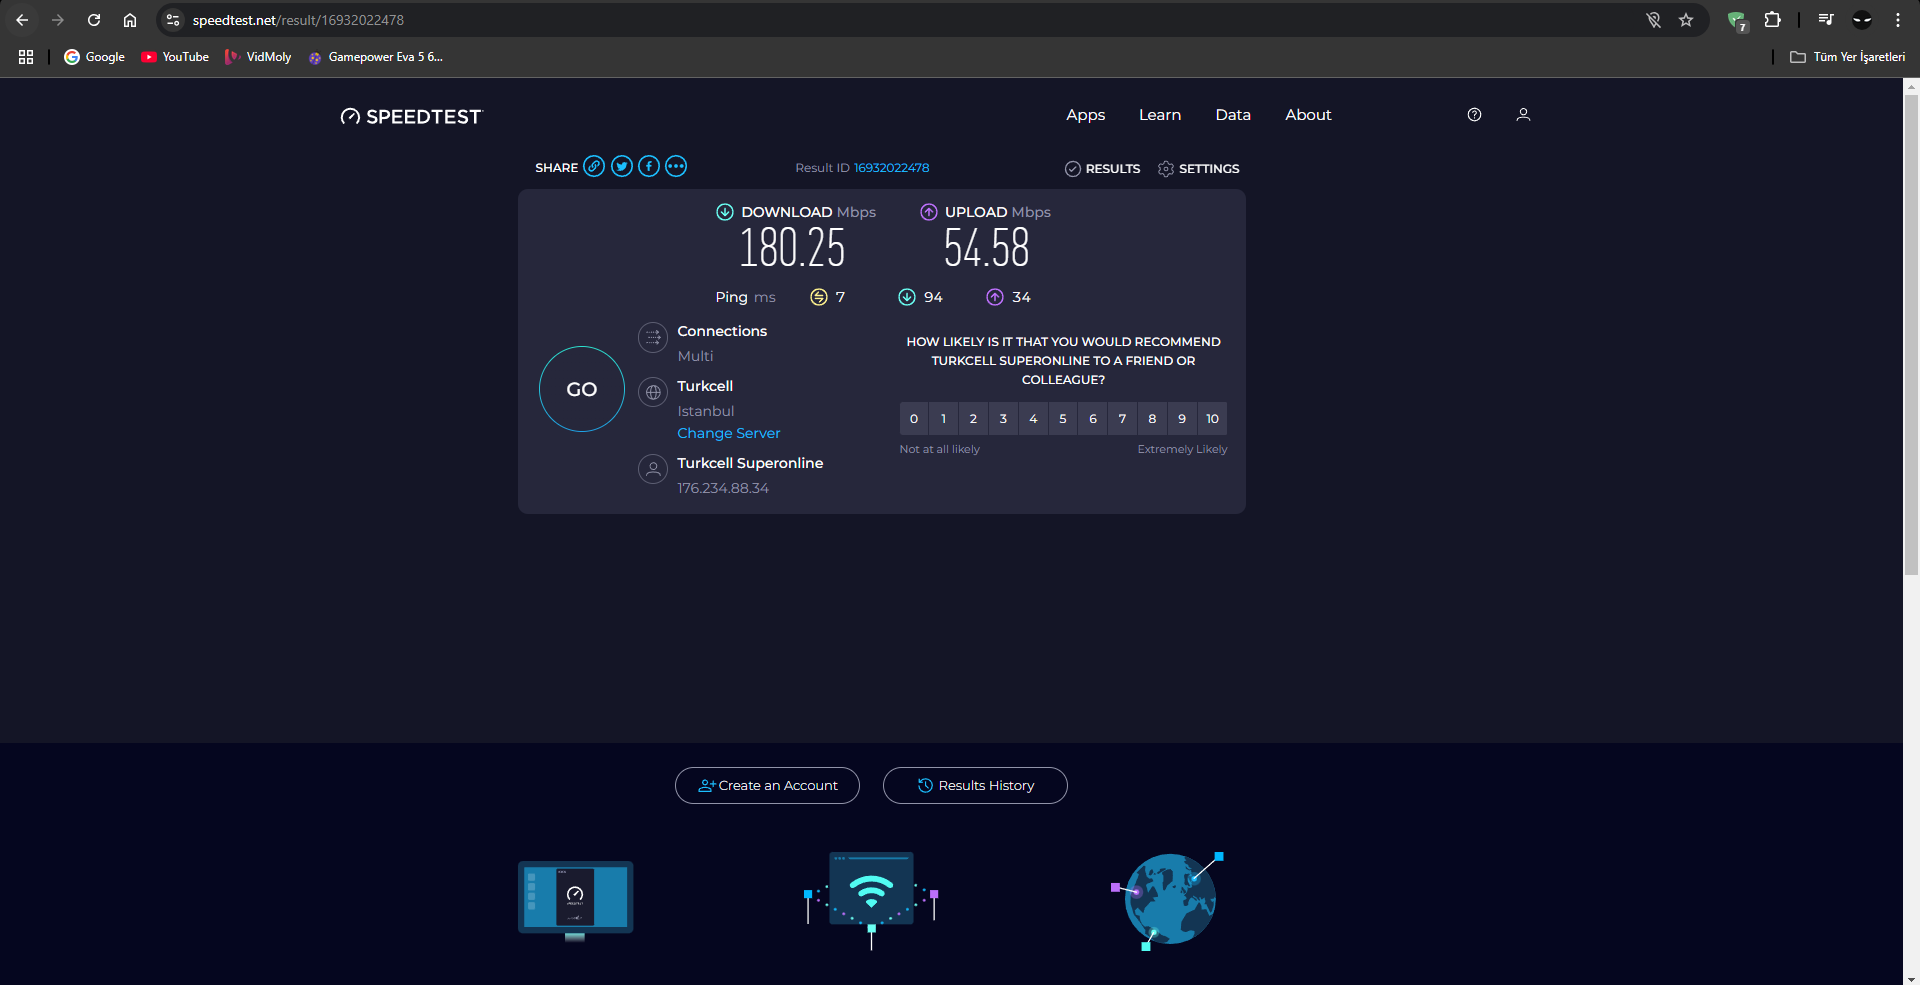Click the Connections icon
Image resolution: width=1920 pixels, height=985 pixels.
653,338
